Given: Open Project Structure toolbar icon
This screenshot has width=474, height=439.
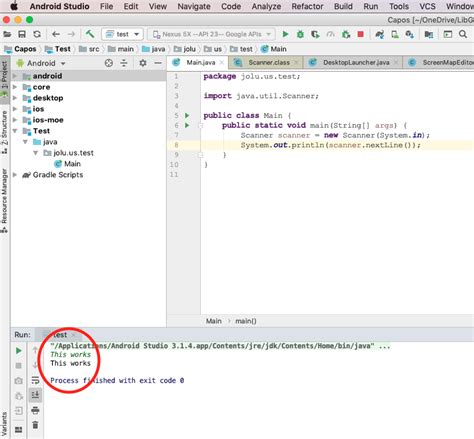Looking at the screenshot, I should pos(429,34).
